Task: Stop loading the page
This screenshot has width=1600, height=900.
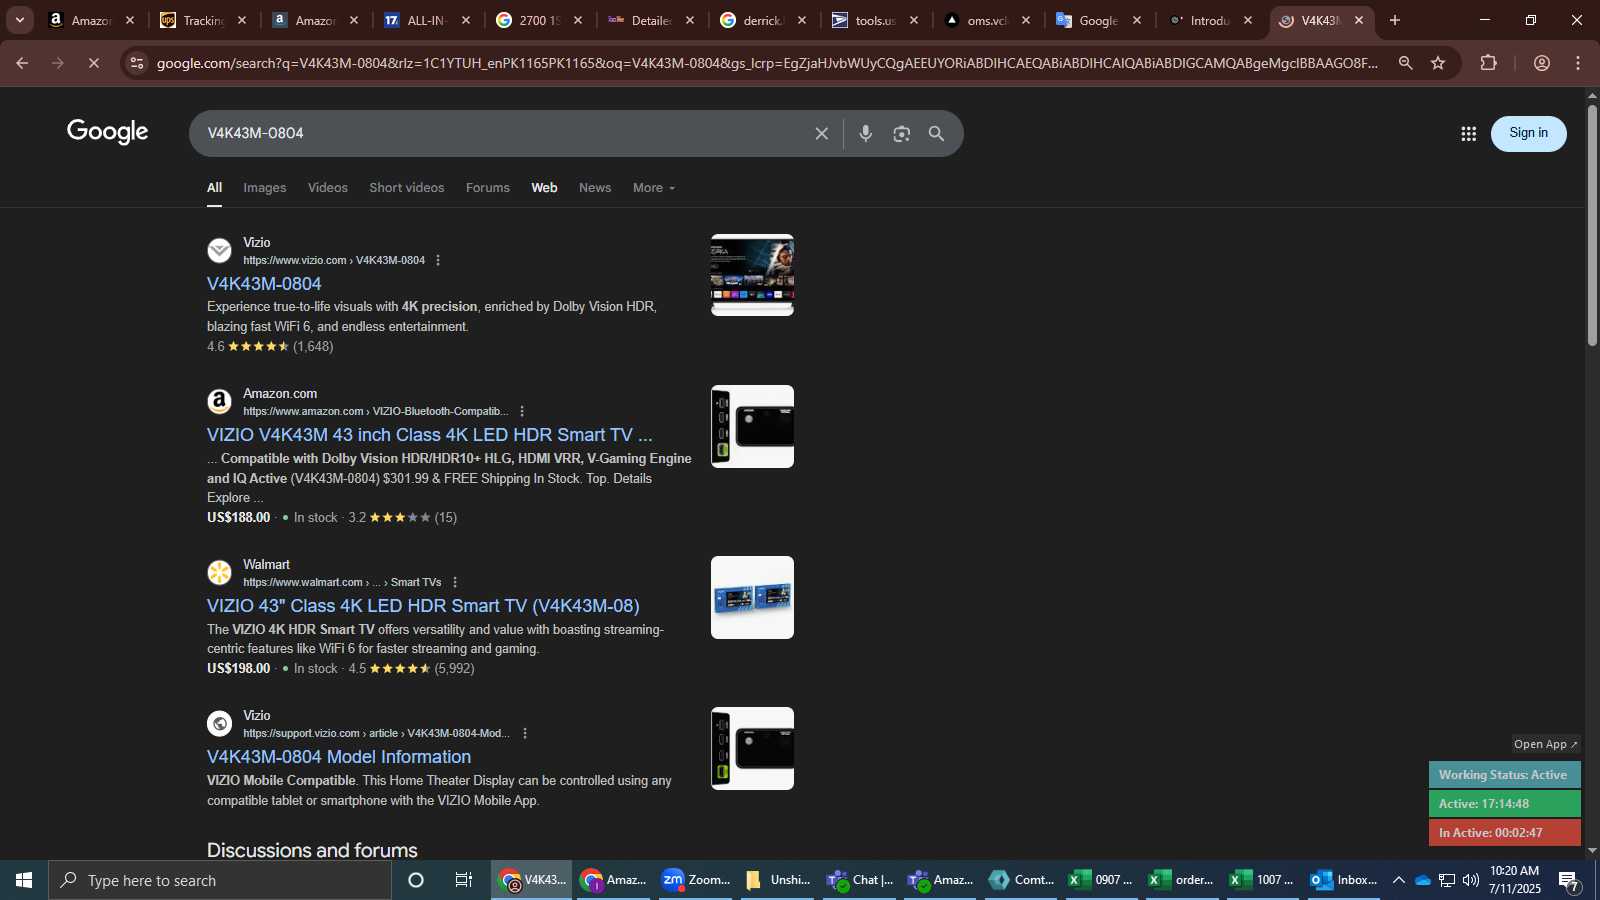Action: [93, 63]
